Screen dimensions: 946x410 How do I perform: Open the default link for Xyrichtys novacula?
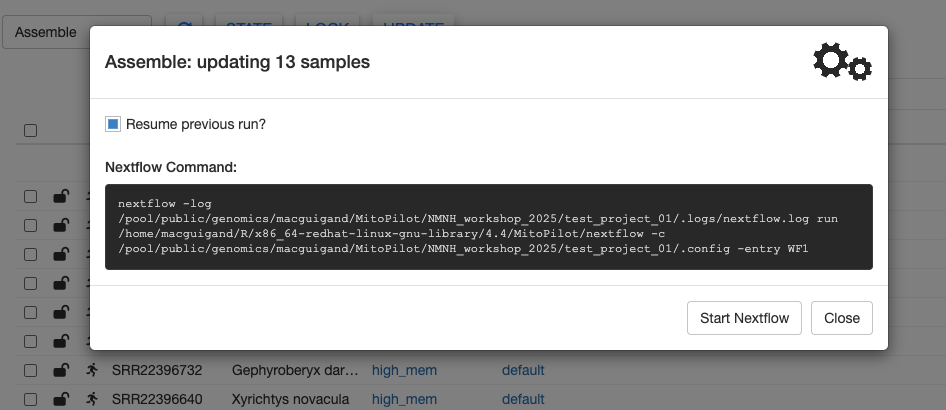pyautogui.click(x=523, y=399)
